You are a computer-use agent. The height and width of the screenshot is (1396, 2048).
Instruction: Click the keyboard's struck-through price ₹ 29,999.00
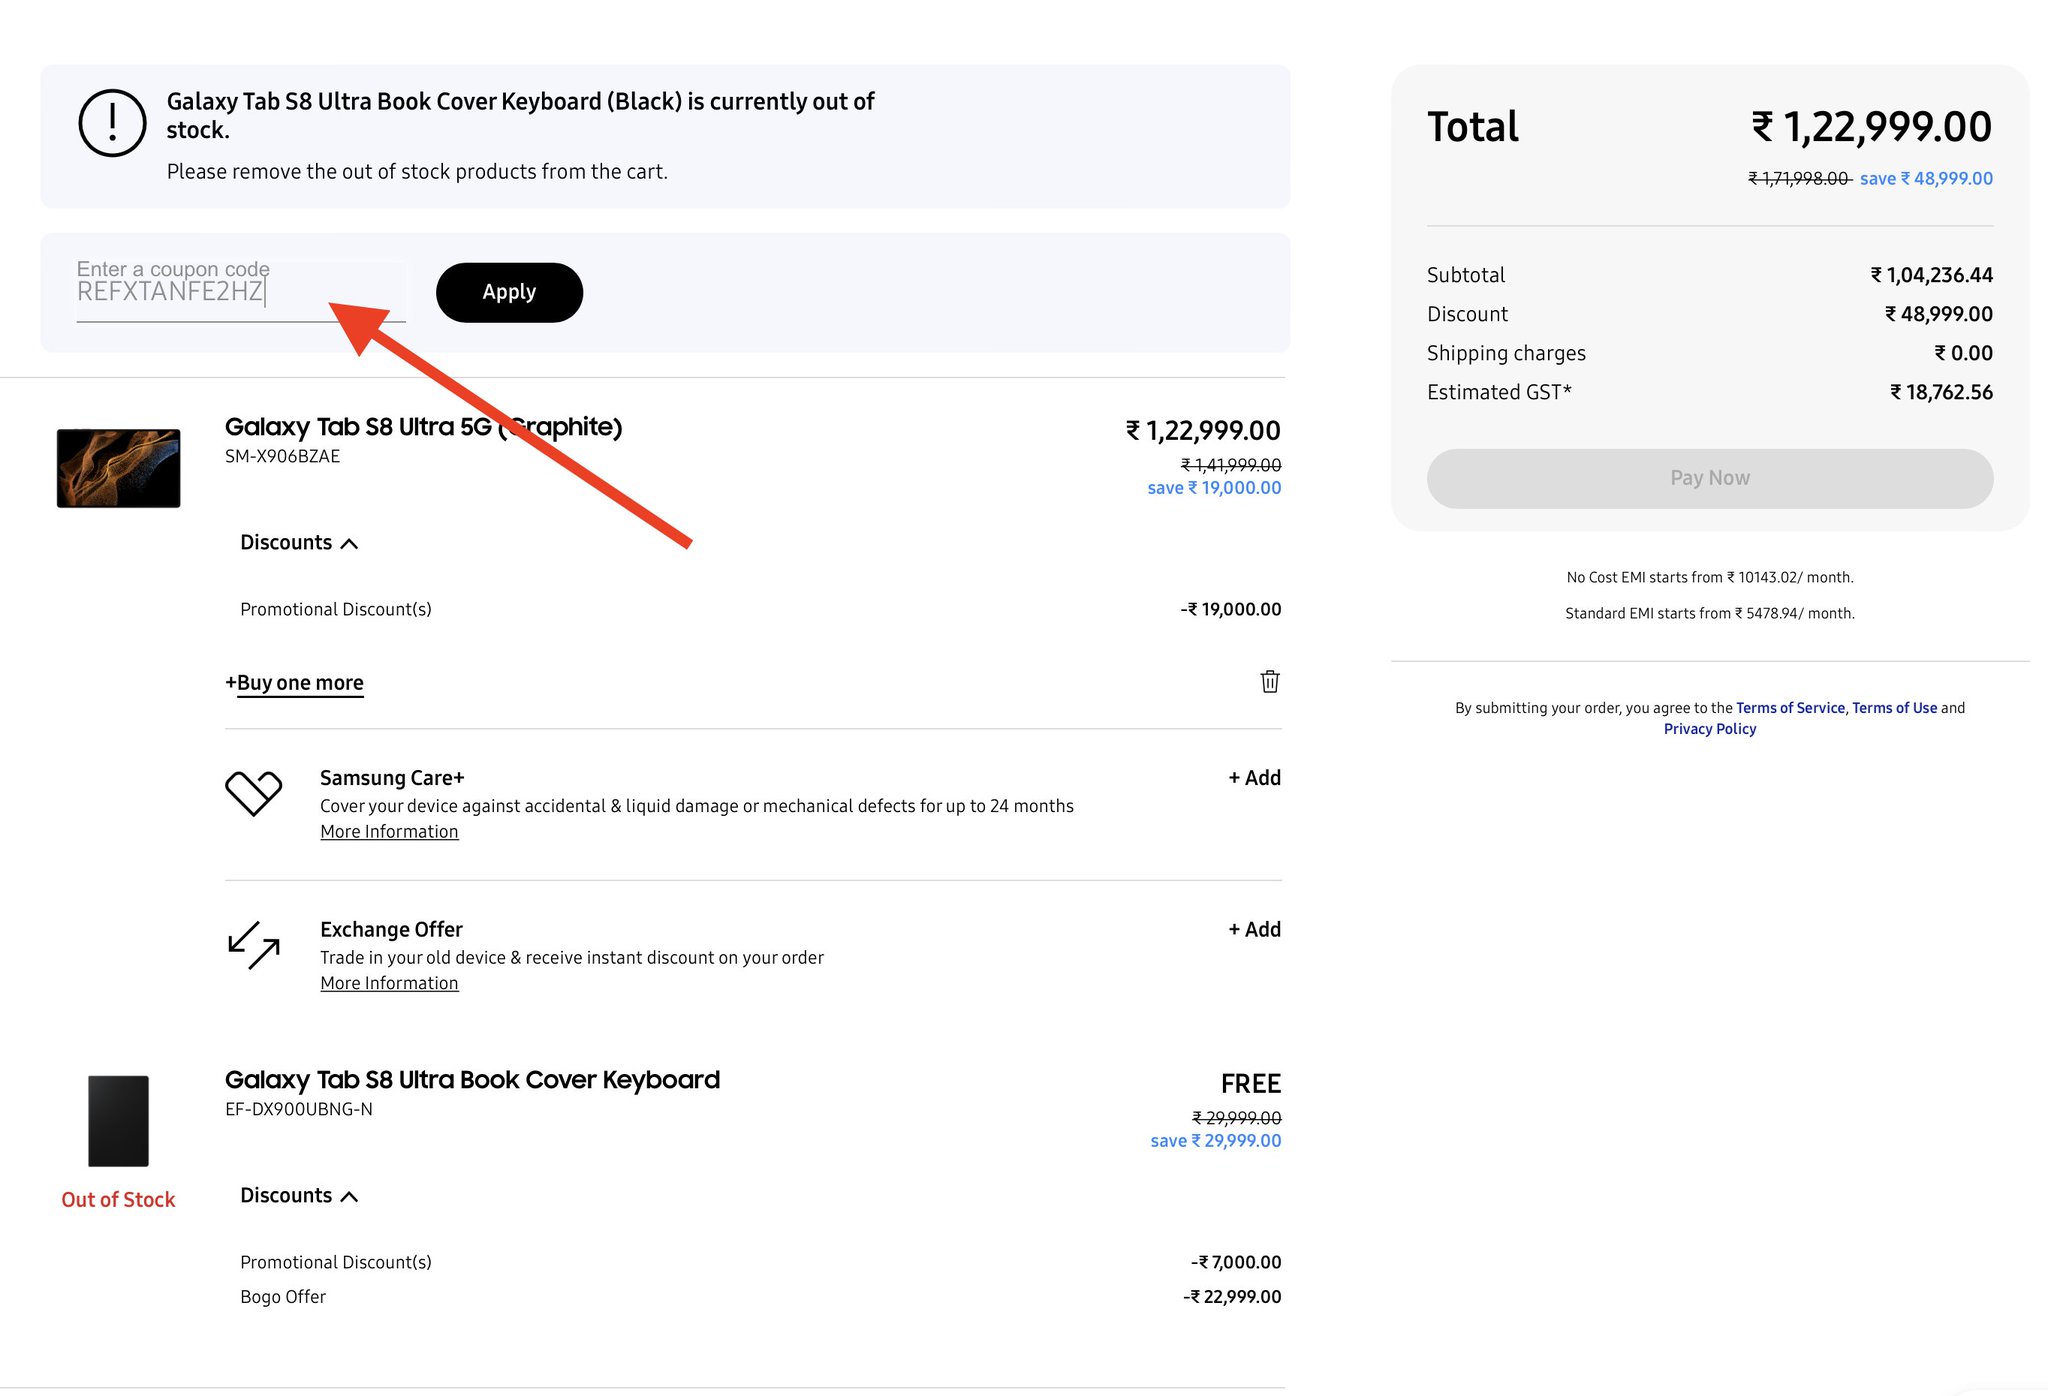[1237, 1118]
